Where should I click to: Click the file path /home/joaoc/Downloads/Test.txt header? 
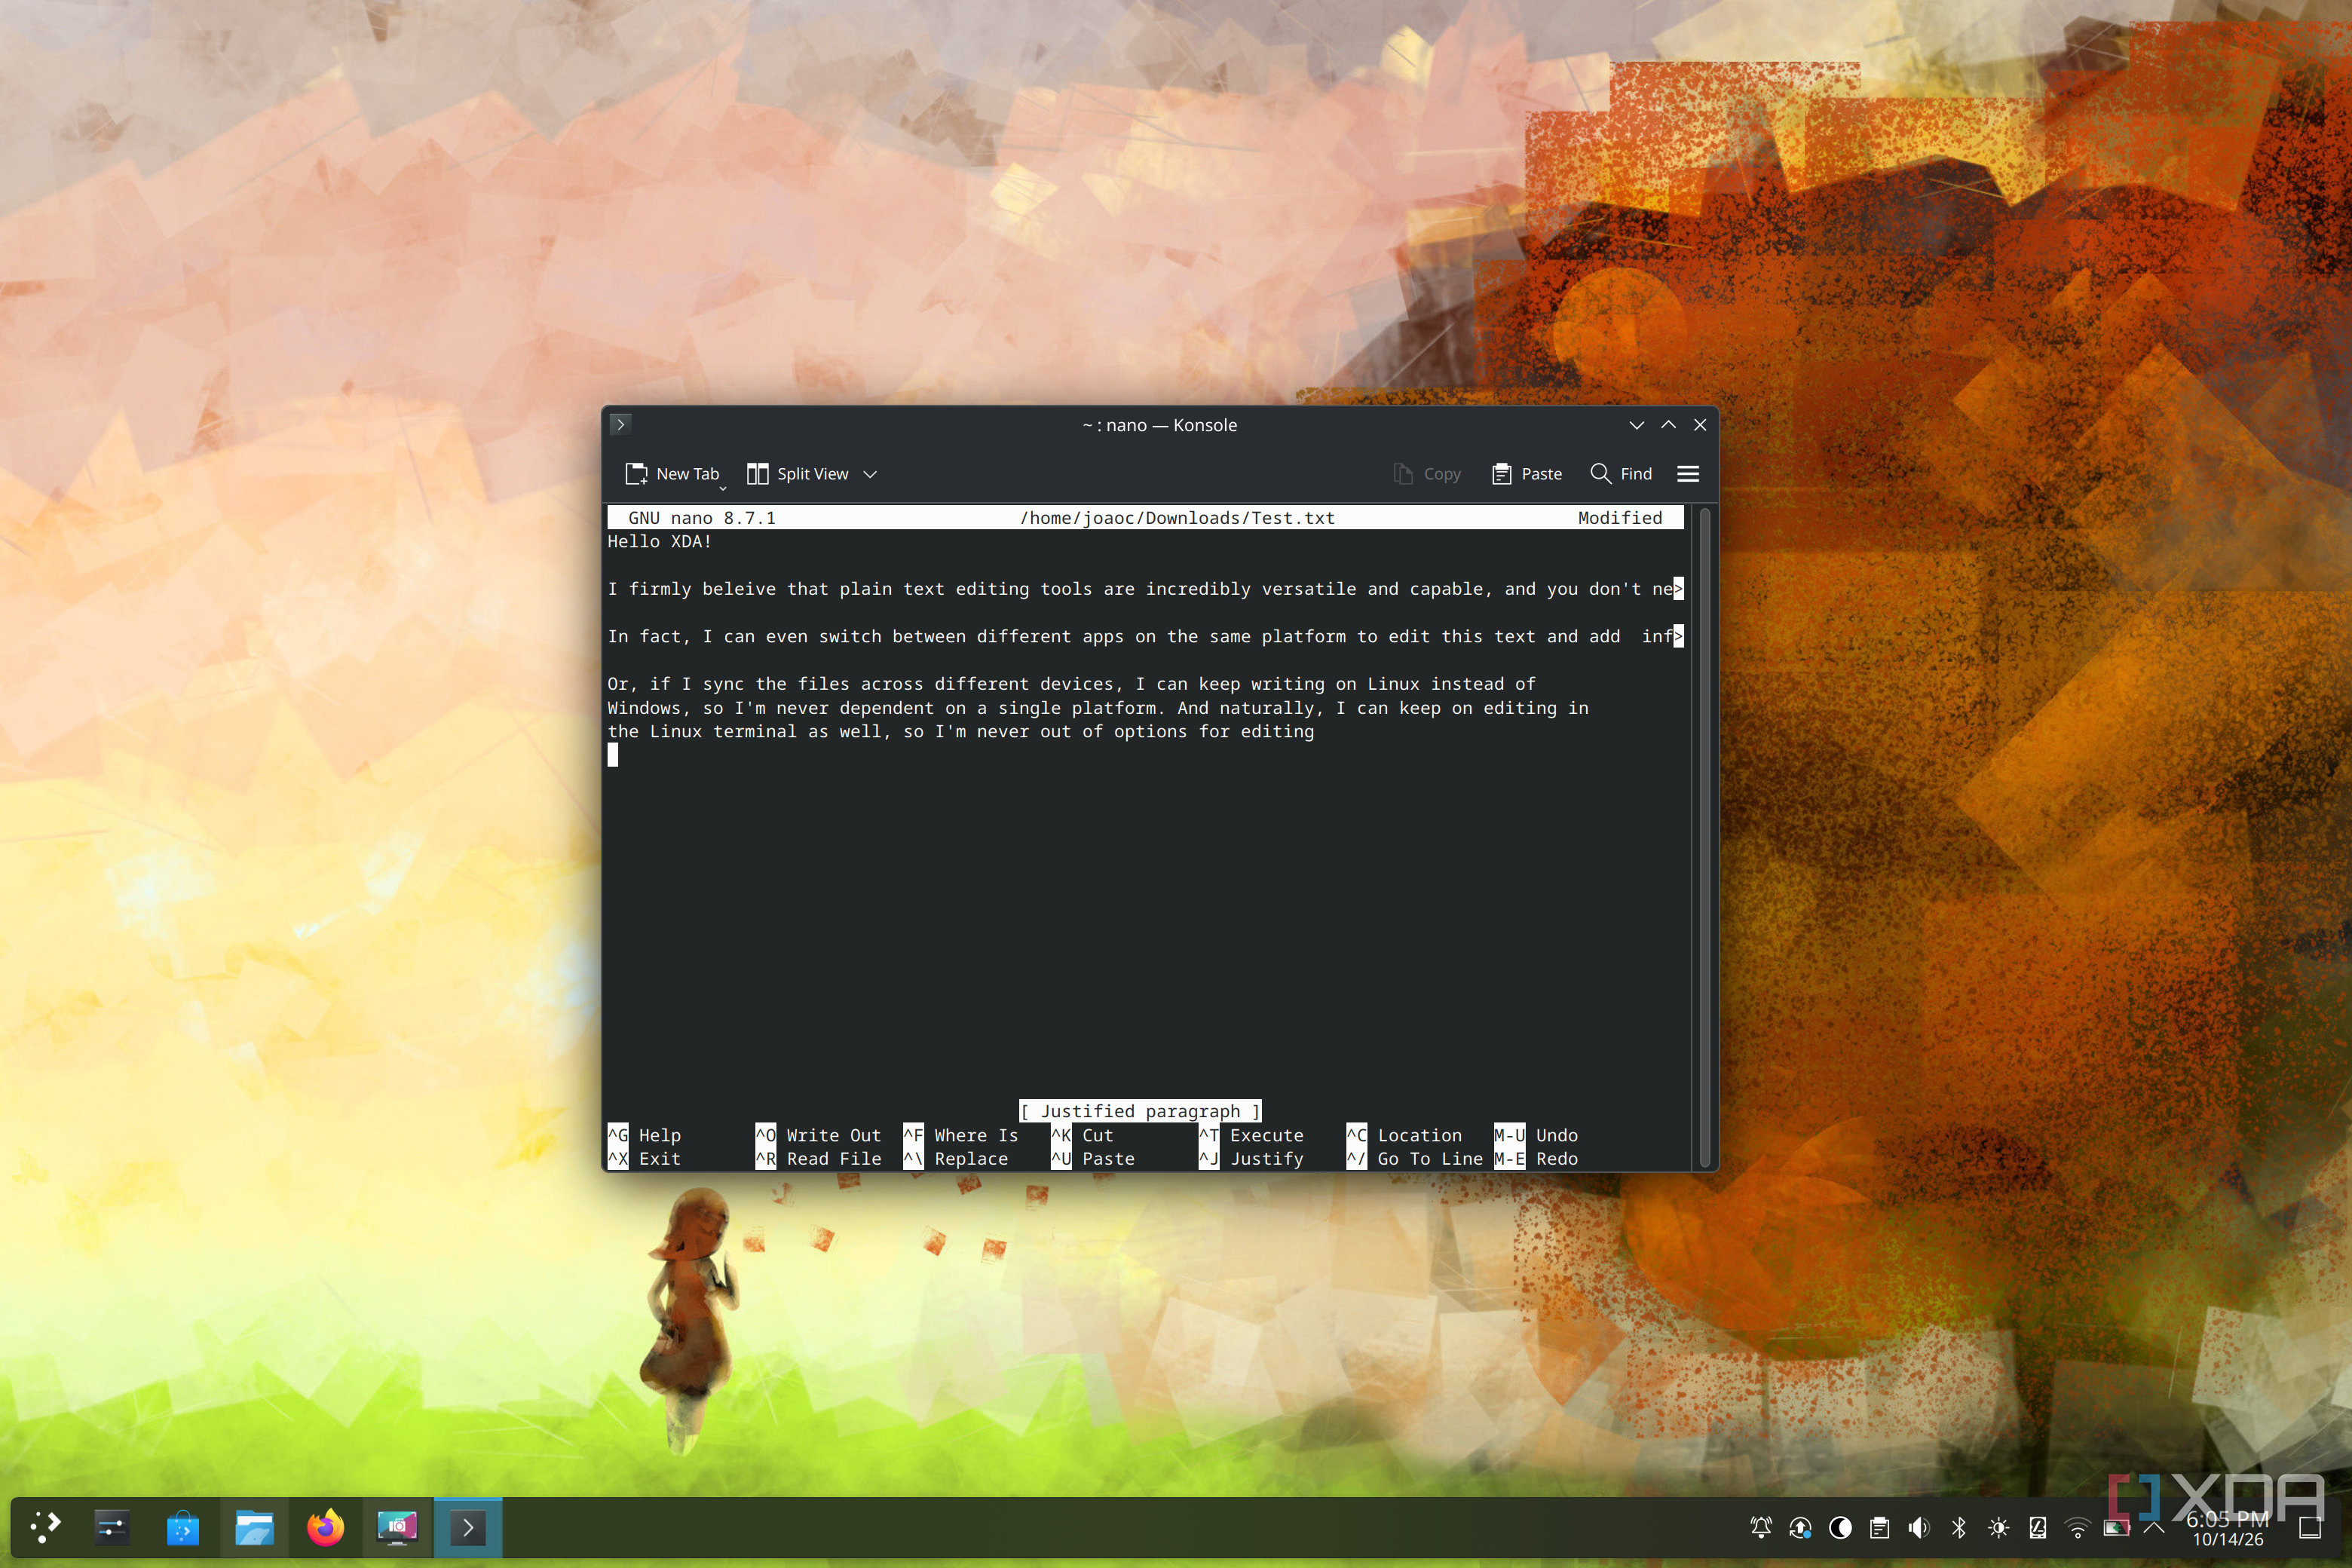[x=1177, y=518]
